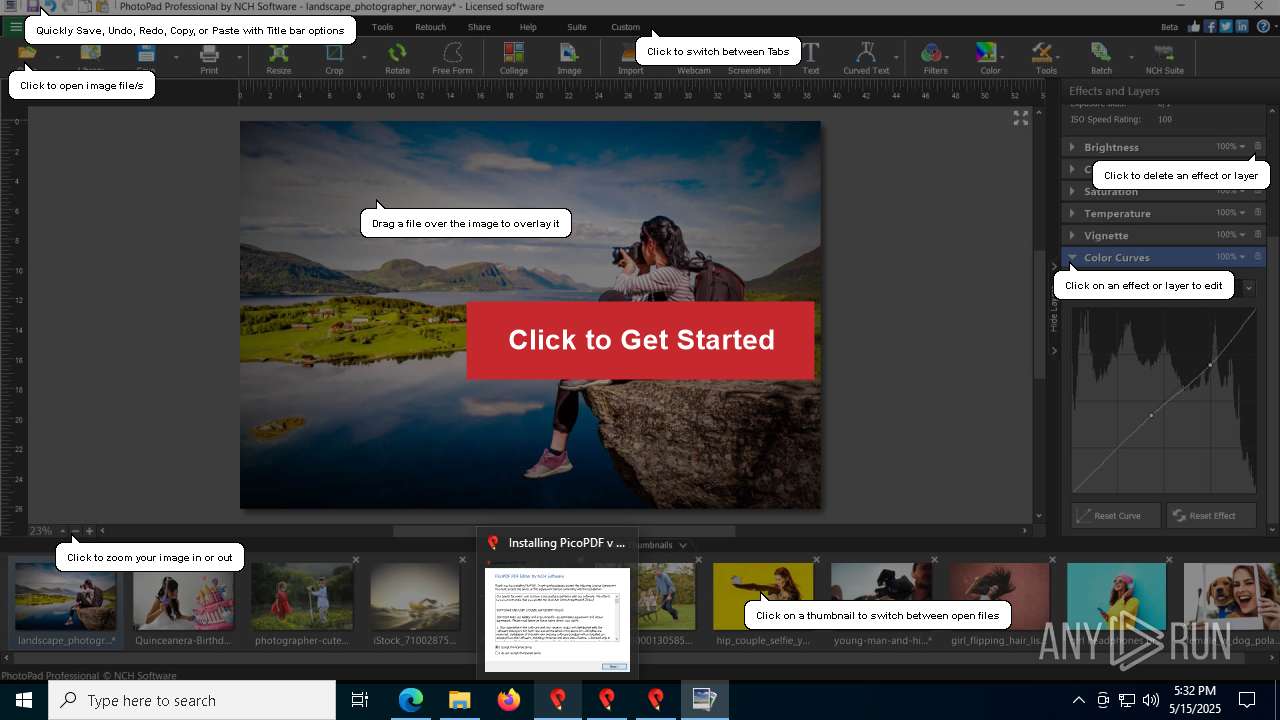Image resolution: width=1280 pixels, height=720 pixels.
Task: Click the Reset Curve button
Action: coord(1117,515)
